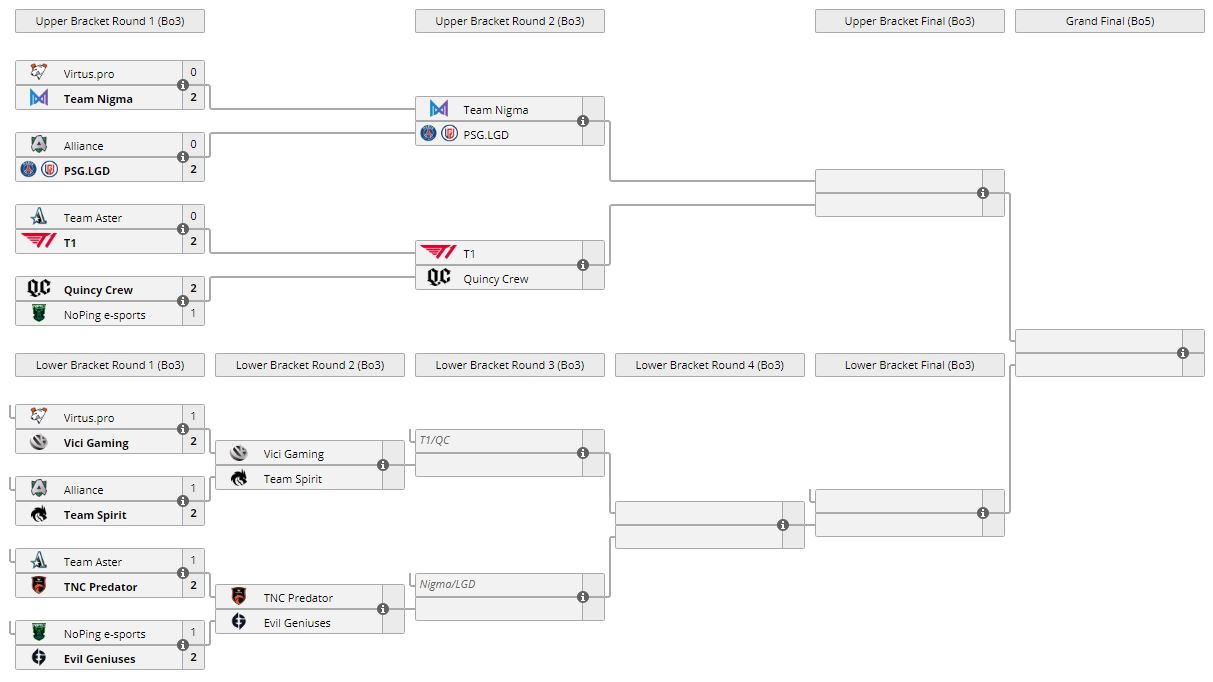The width and height of the screenshot is (1213, 682).
Task: Open the Grand Final match info popup
Action: 1183,353
